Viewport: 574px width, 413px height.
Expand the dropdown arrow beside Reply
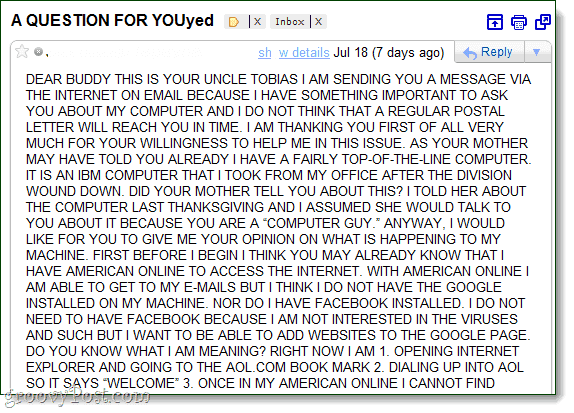537,52
